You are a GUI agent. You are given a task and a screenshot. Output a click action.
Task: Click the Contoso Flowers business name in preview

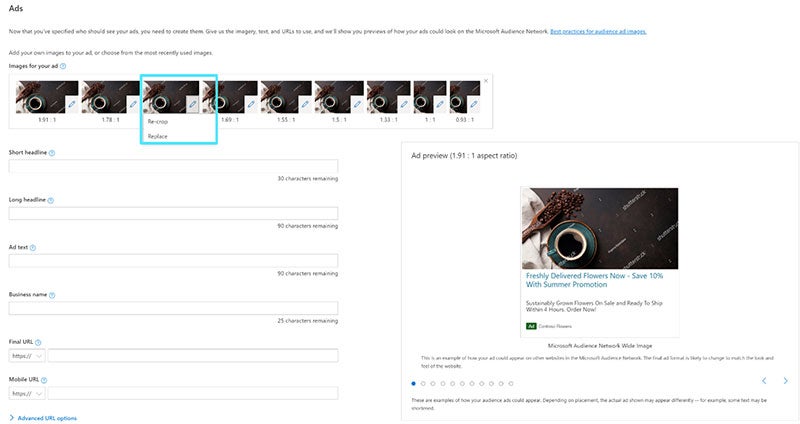(x=555, y=326)
